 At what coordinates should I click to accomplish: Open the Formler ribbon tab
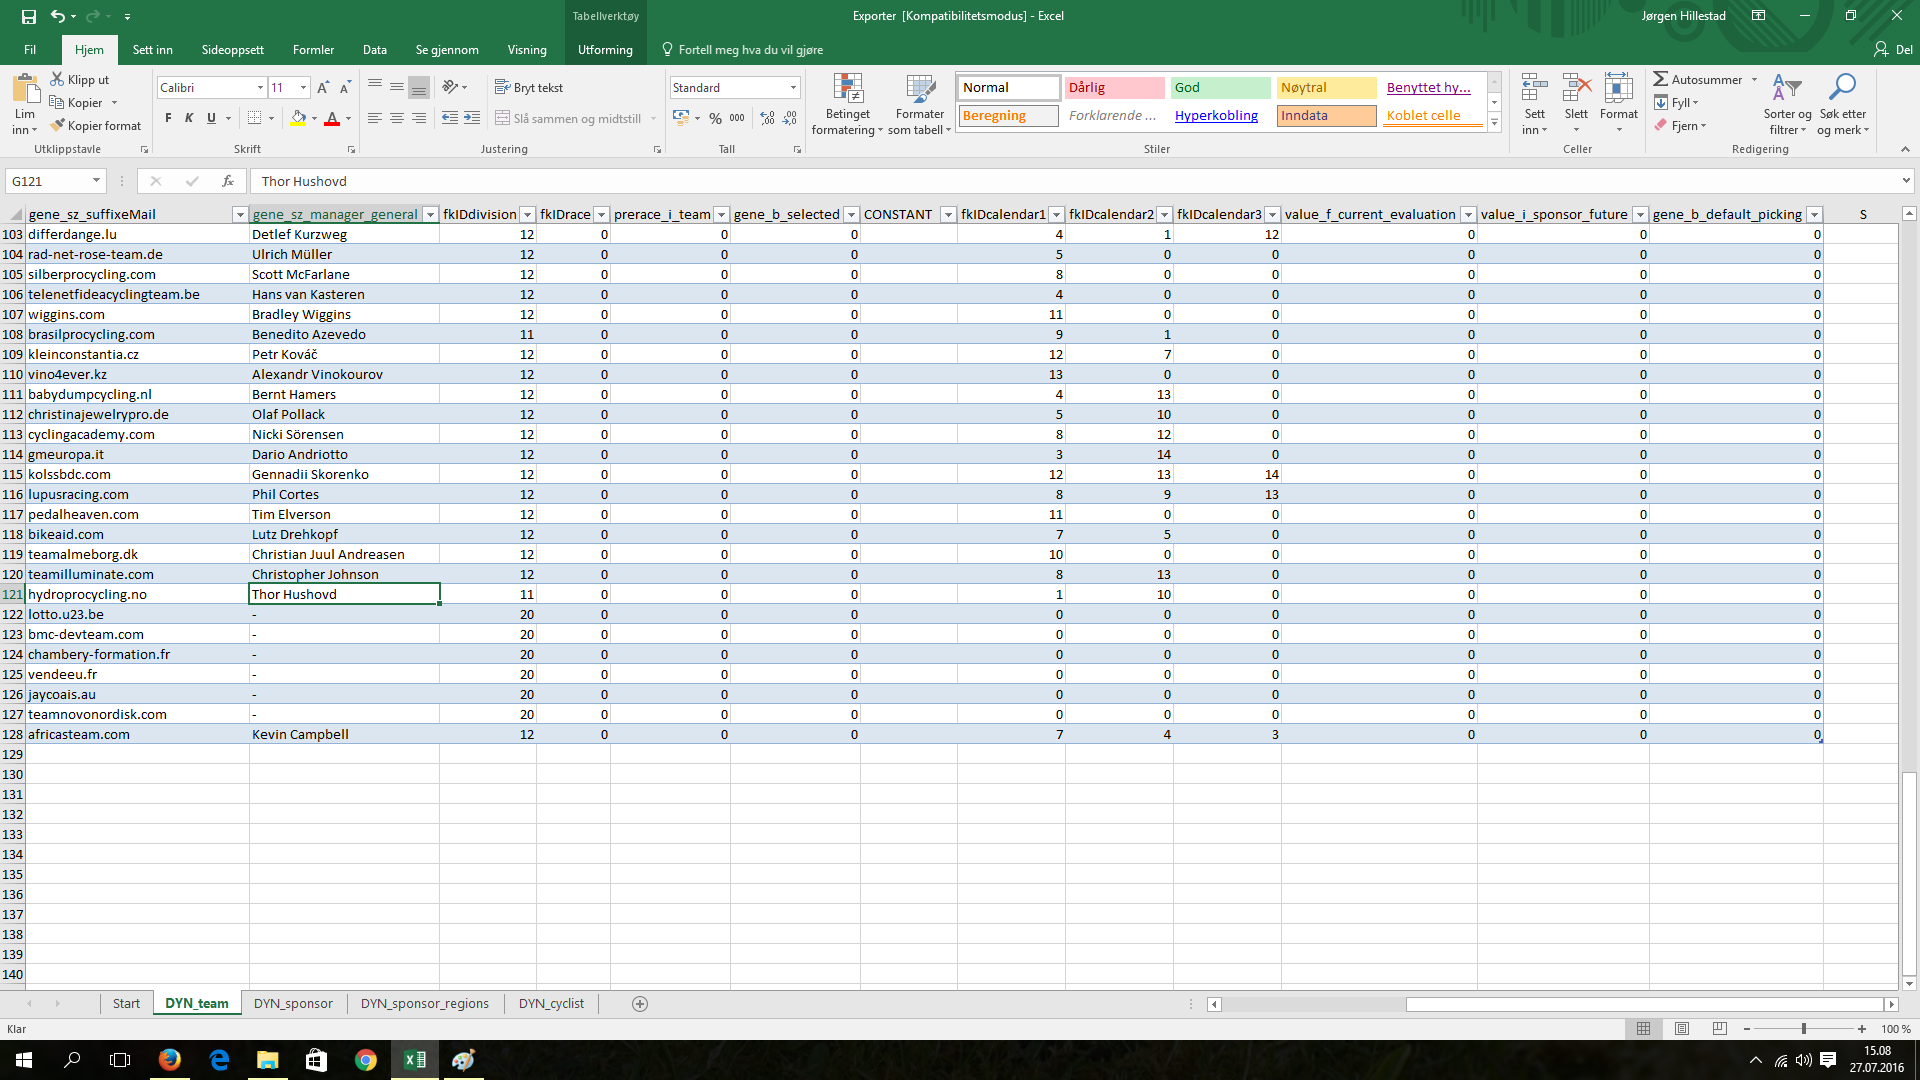[x=313, y=49]
